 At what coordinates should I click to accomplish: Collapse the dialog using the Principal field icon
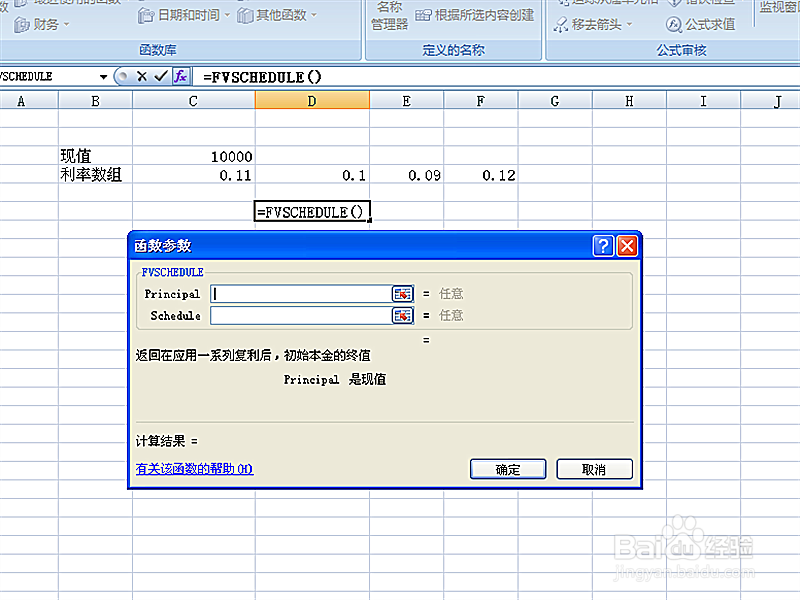pyautogui.click(x=403, y=293)
